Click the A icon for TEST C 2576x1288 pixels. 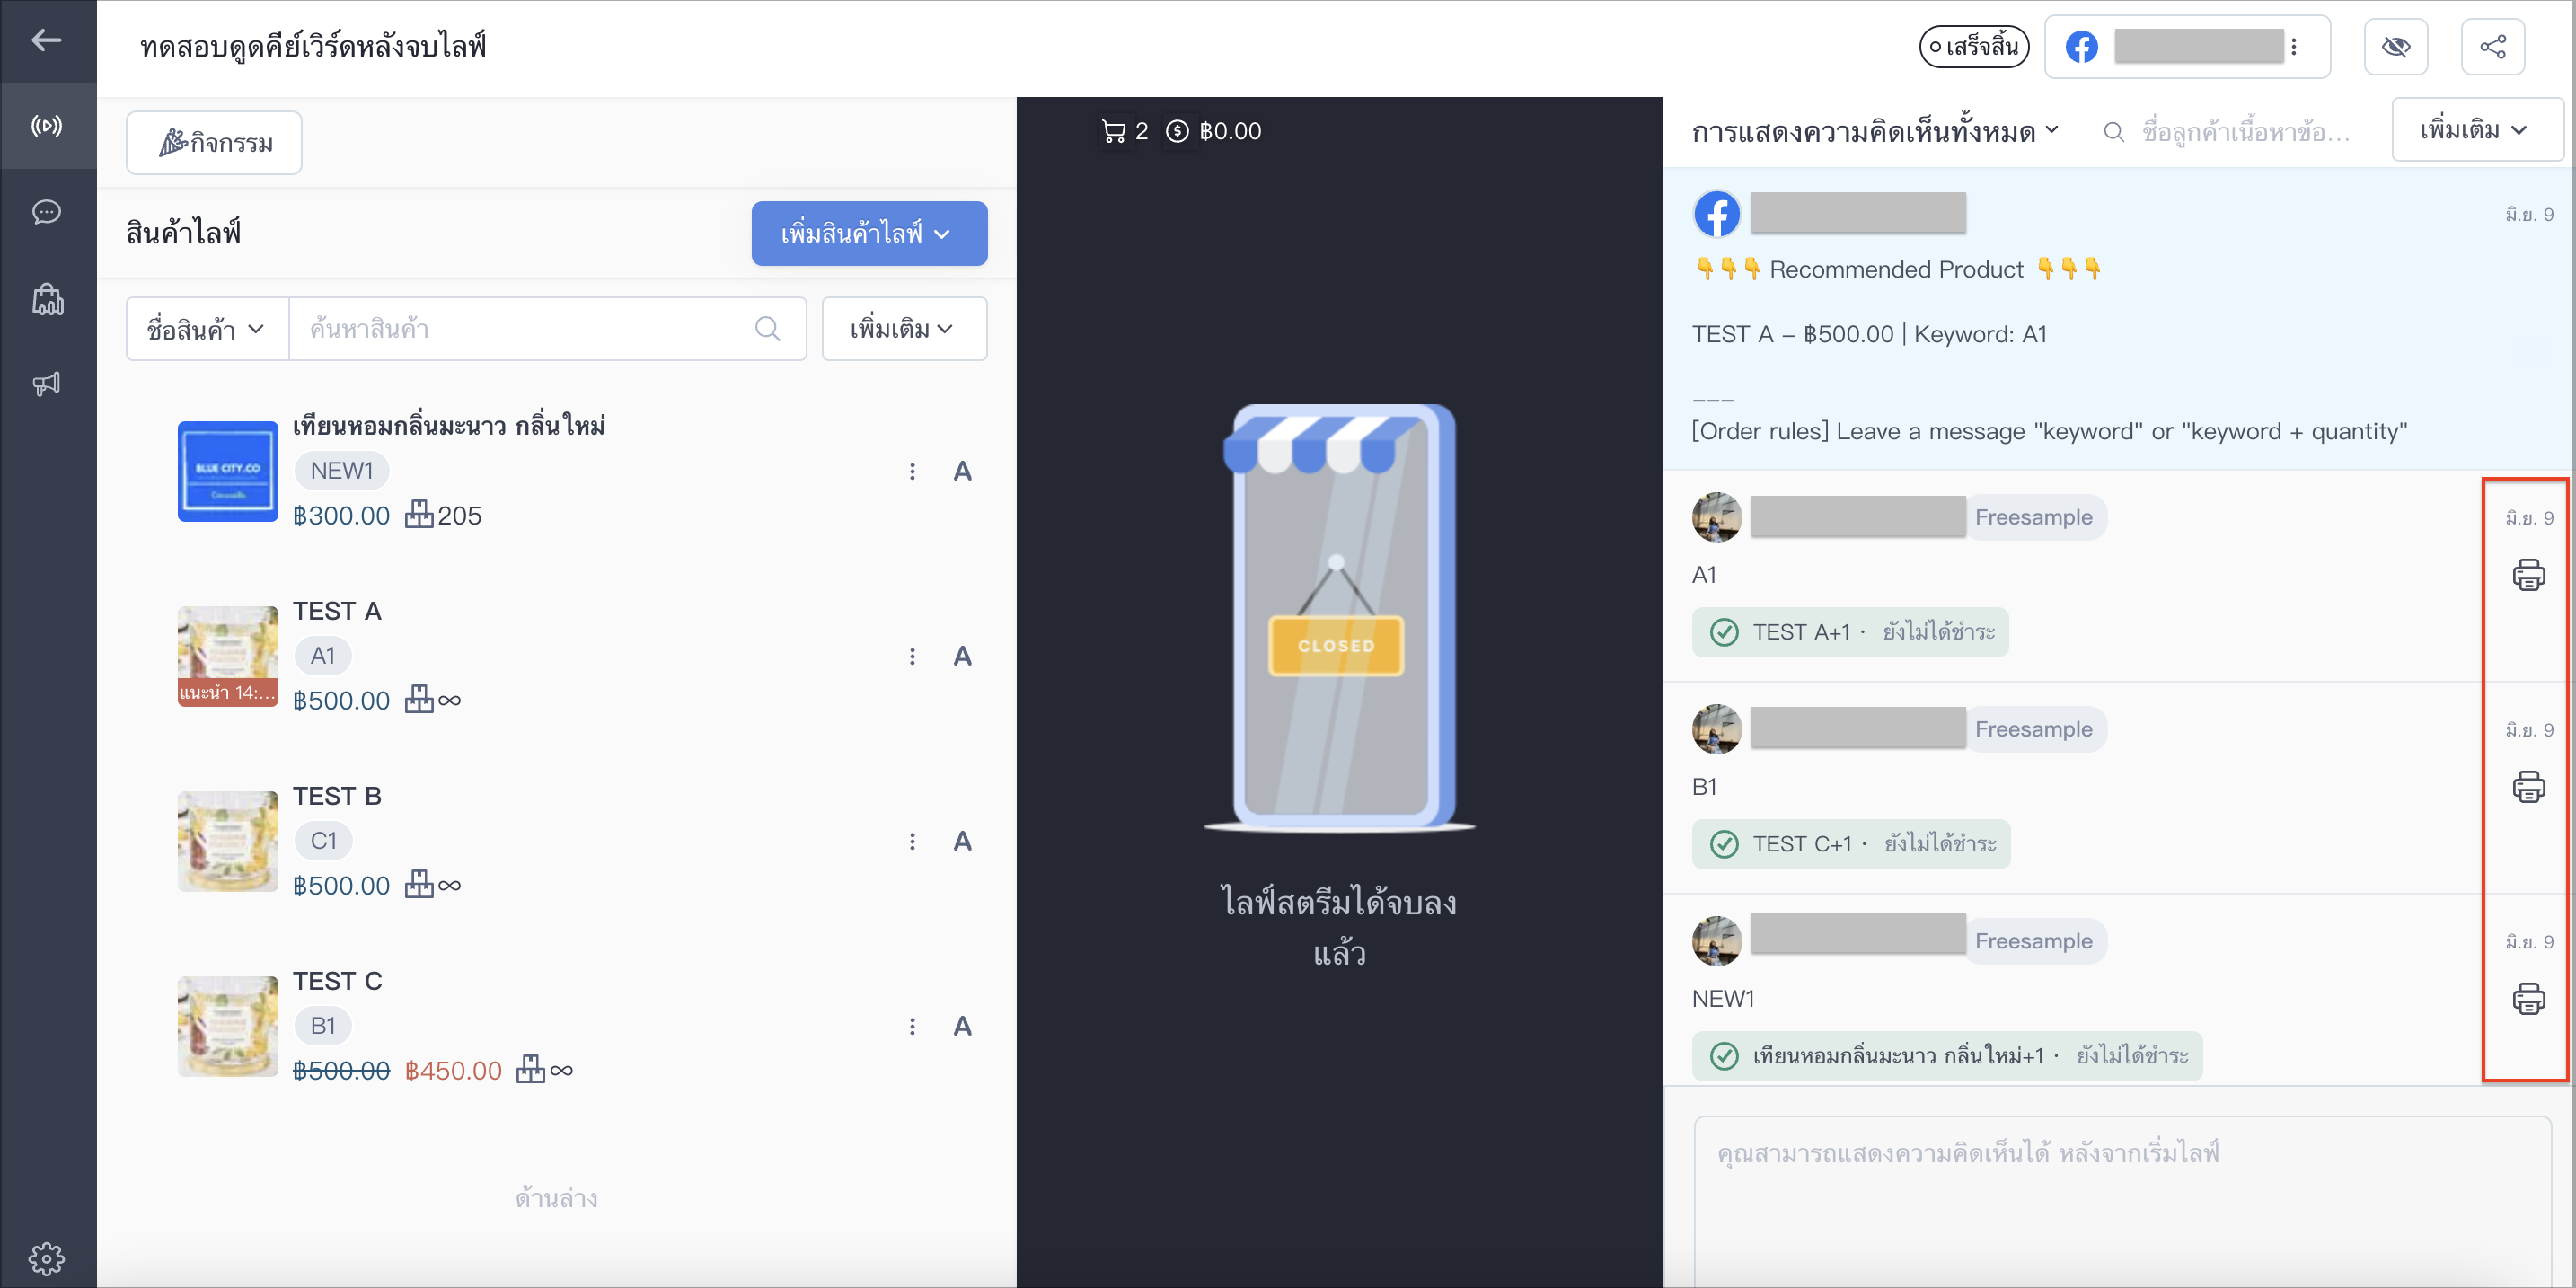[962, 1026]
